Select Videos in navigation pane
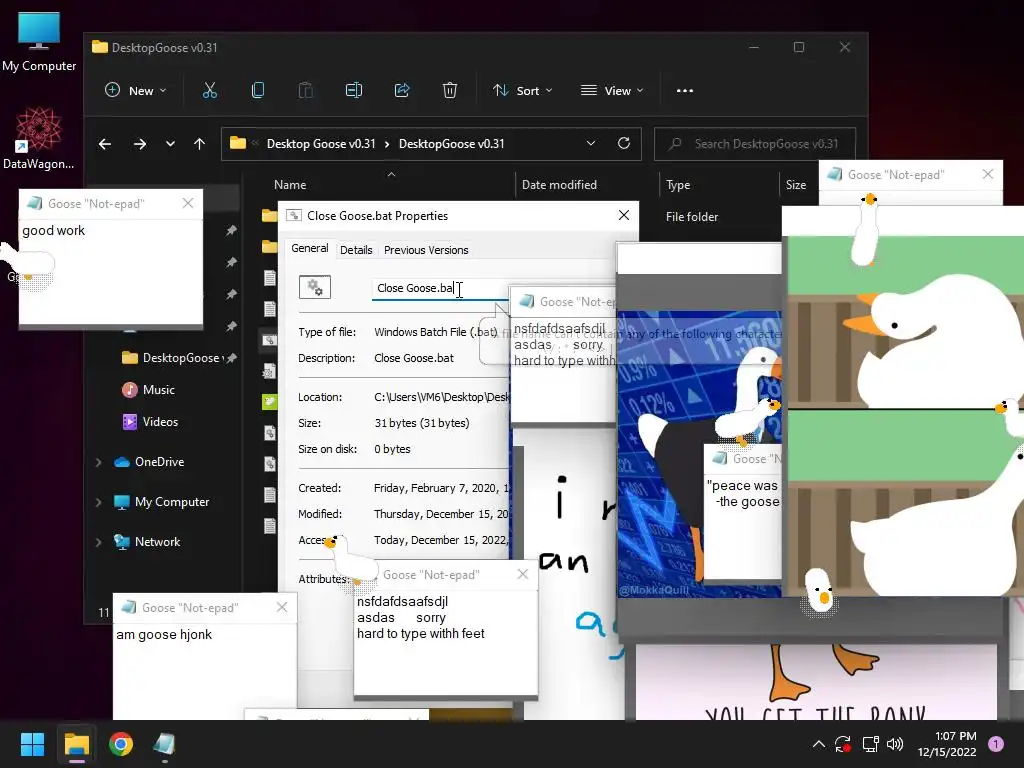 click(x=150, y=422)
